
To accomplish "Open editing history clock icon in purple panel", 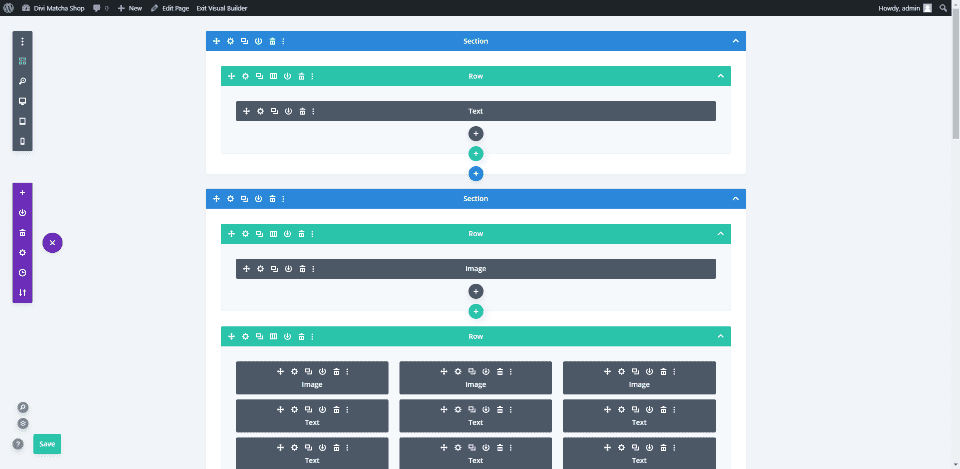I will [23, 272].
